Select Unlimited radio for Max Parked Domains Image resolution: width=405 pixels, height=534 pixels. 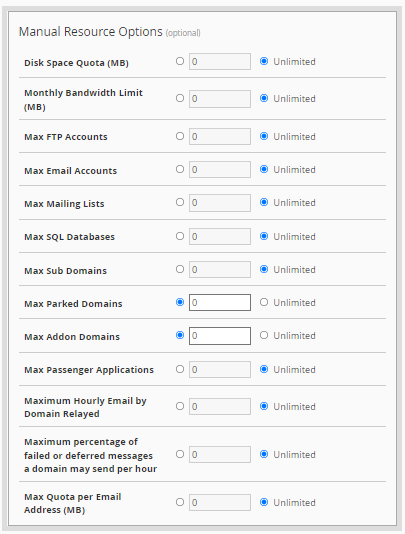pyautogui.click(x=264, y=302)
